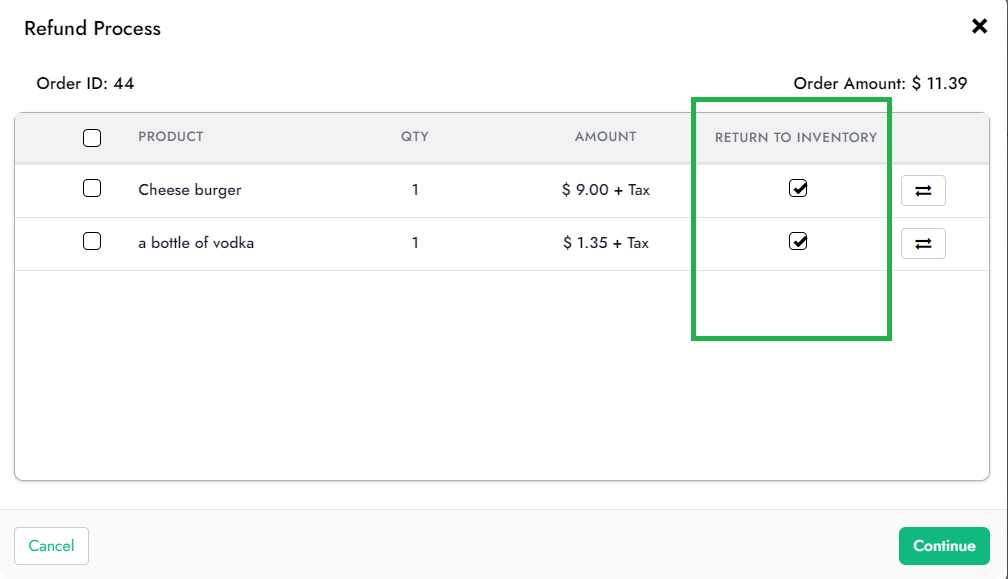This screenshot has width=1008, height=579.
Task: Click the Cancel button
Action: coord(51,546)
